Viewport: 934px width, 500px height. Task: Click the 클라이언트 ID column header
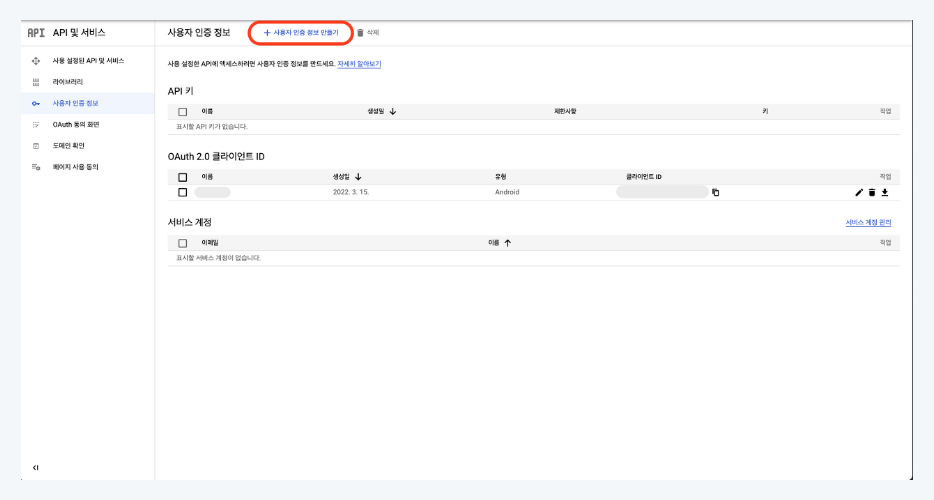pos(643,177)
